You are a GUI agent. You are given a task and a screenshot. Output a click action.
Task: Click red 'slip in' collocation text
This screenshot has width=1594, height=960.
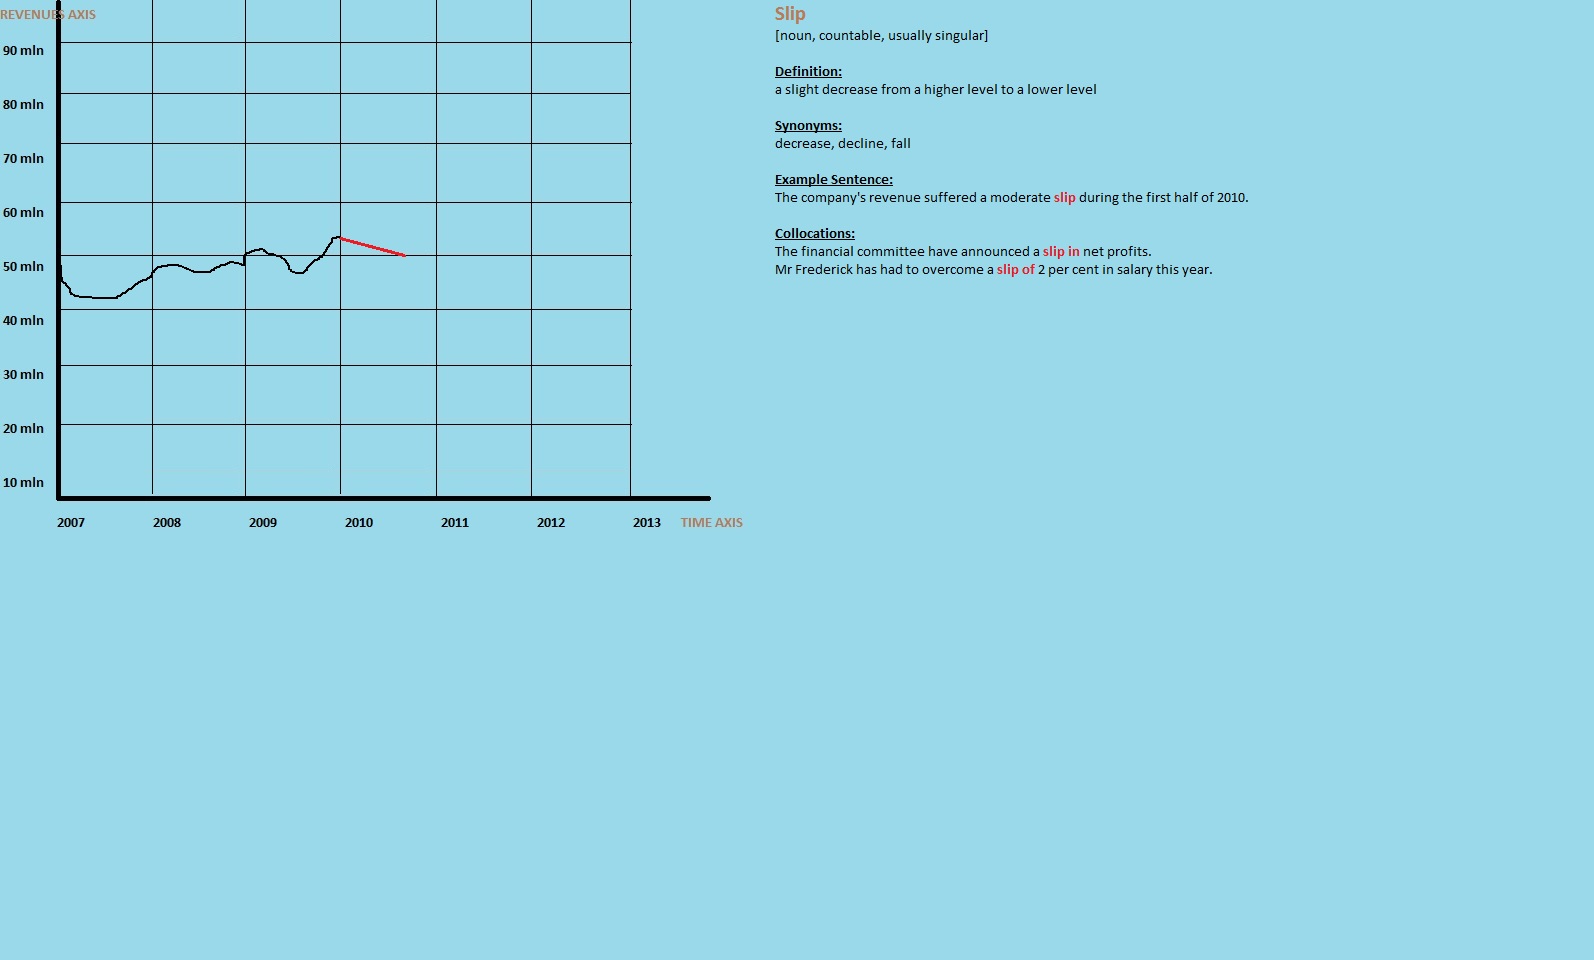click(1061, 251)
